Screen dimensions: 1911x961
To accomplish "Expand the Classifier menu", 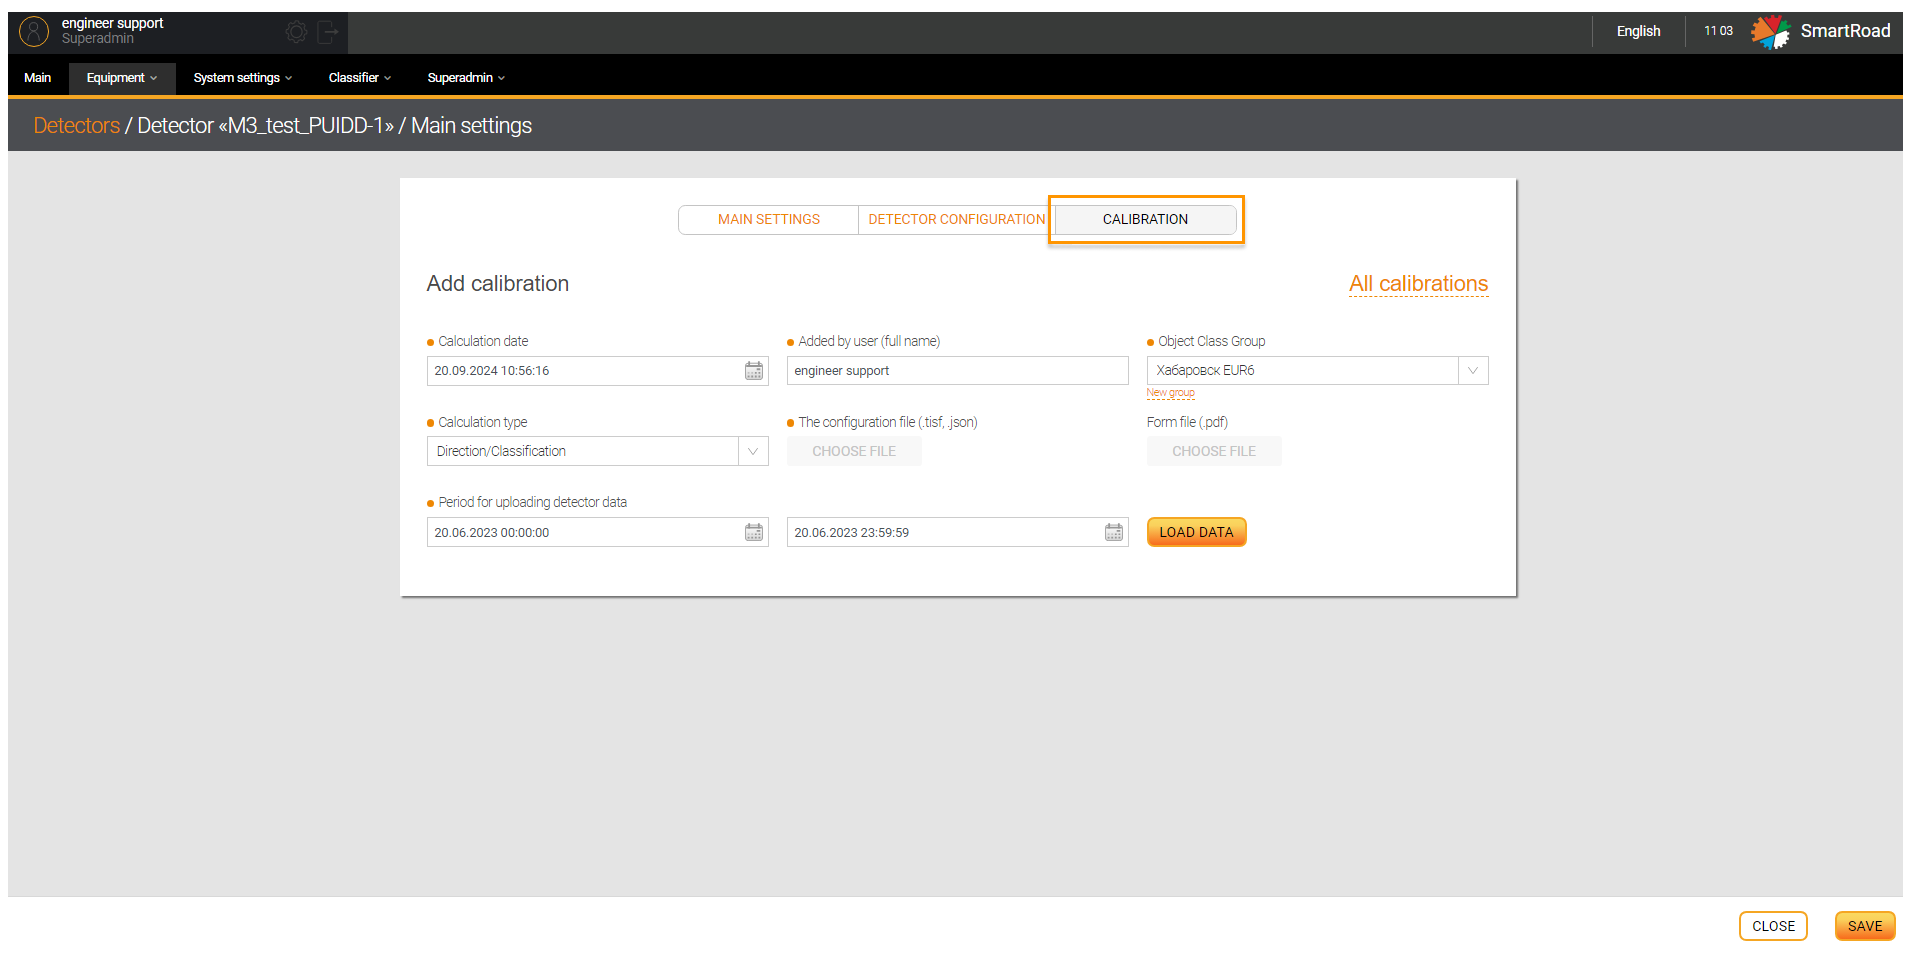I will tap(360, 78).
